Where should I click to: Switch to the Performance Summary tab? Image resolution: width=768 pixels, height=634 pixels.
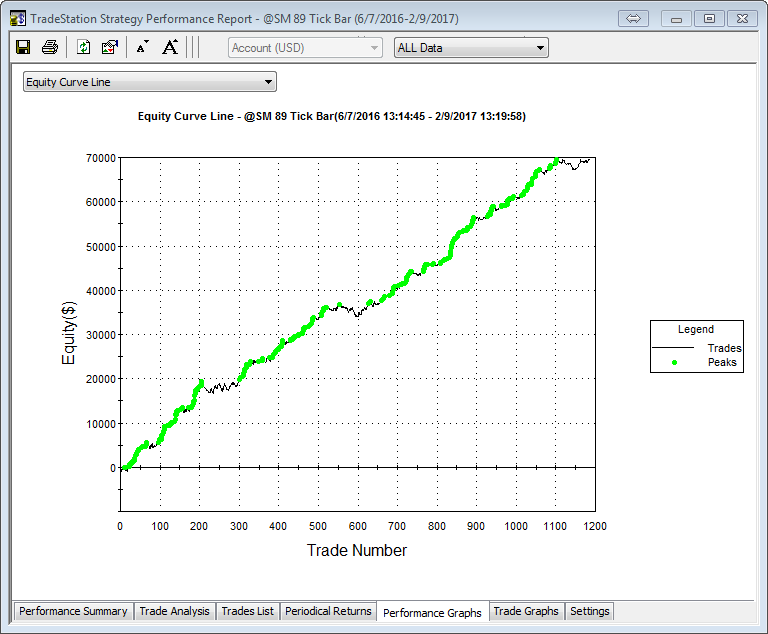tap(73, 611)
